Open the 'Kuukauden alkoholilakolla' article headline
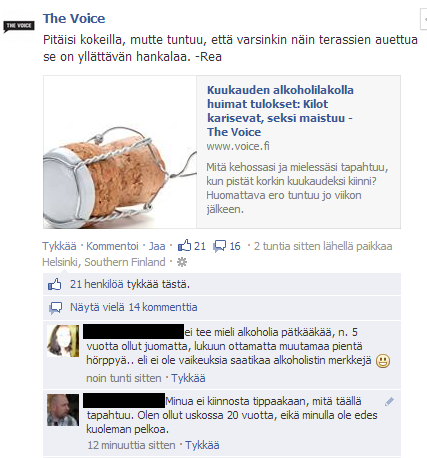The image size is (427, 458). pos(280,111)
